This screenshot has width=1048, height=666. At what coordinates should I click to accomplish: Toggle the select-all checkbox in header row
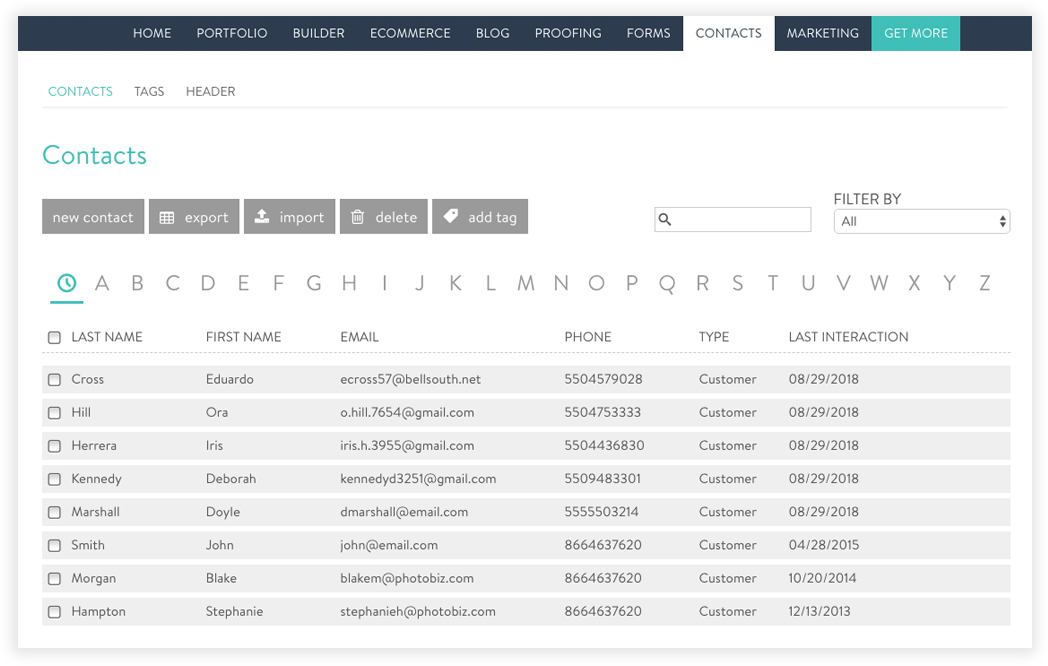[54, 338]
